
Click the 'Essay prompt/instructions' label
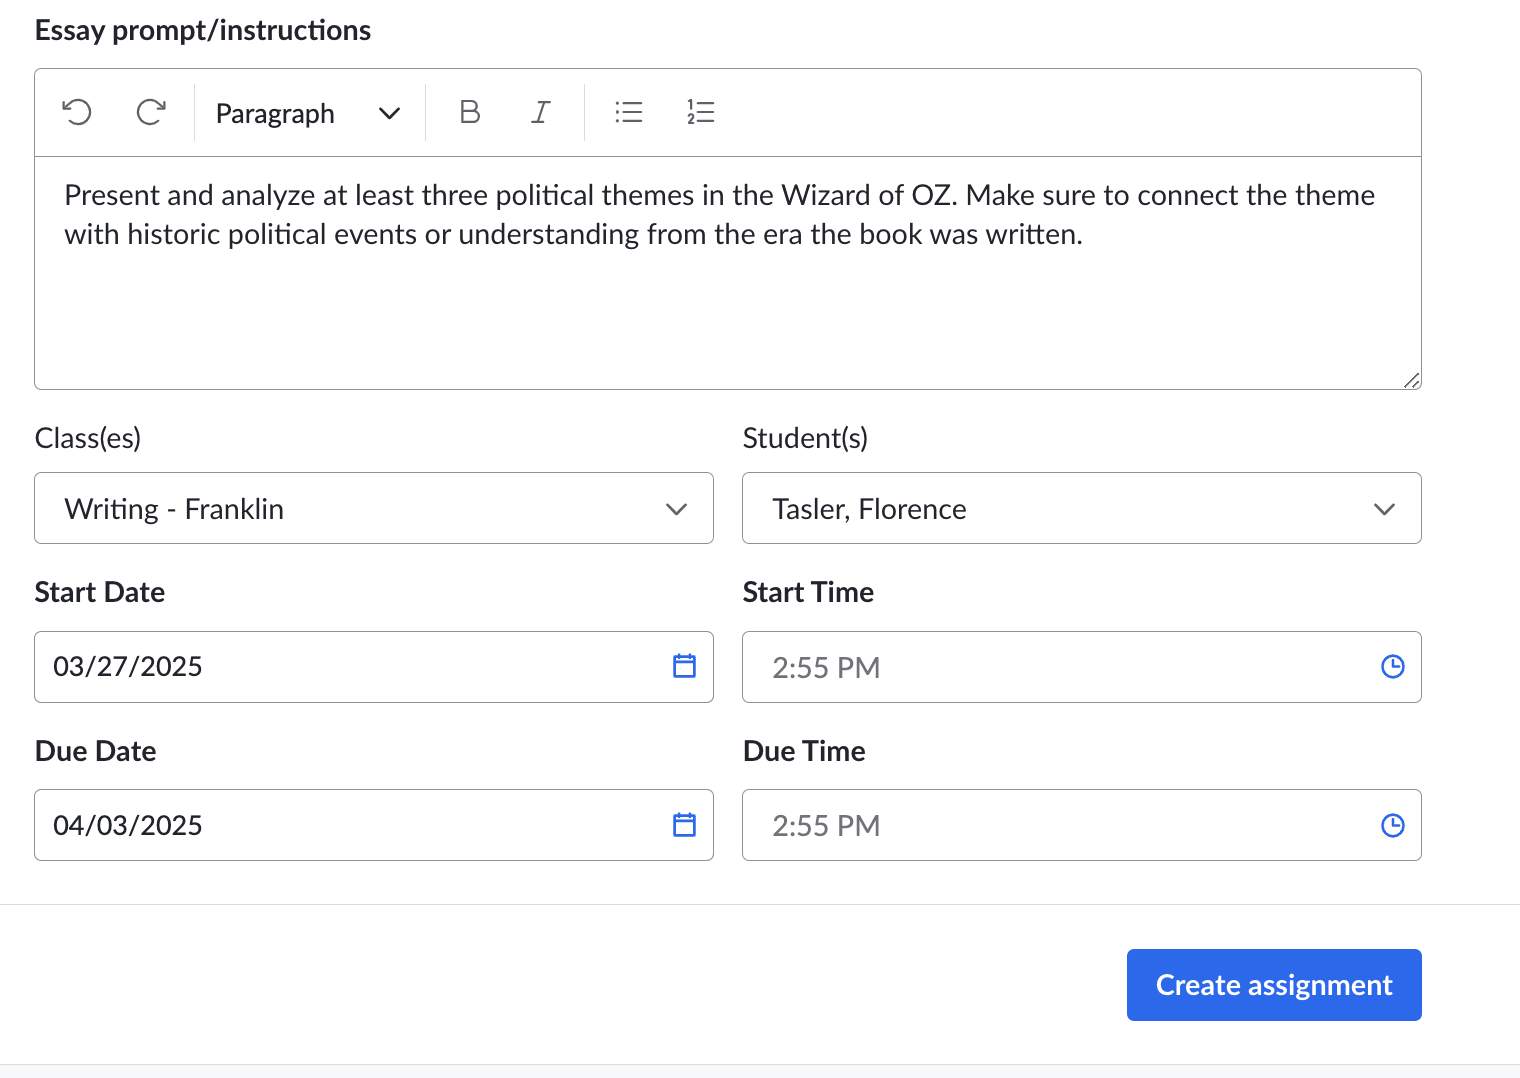pos(203,31)
